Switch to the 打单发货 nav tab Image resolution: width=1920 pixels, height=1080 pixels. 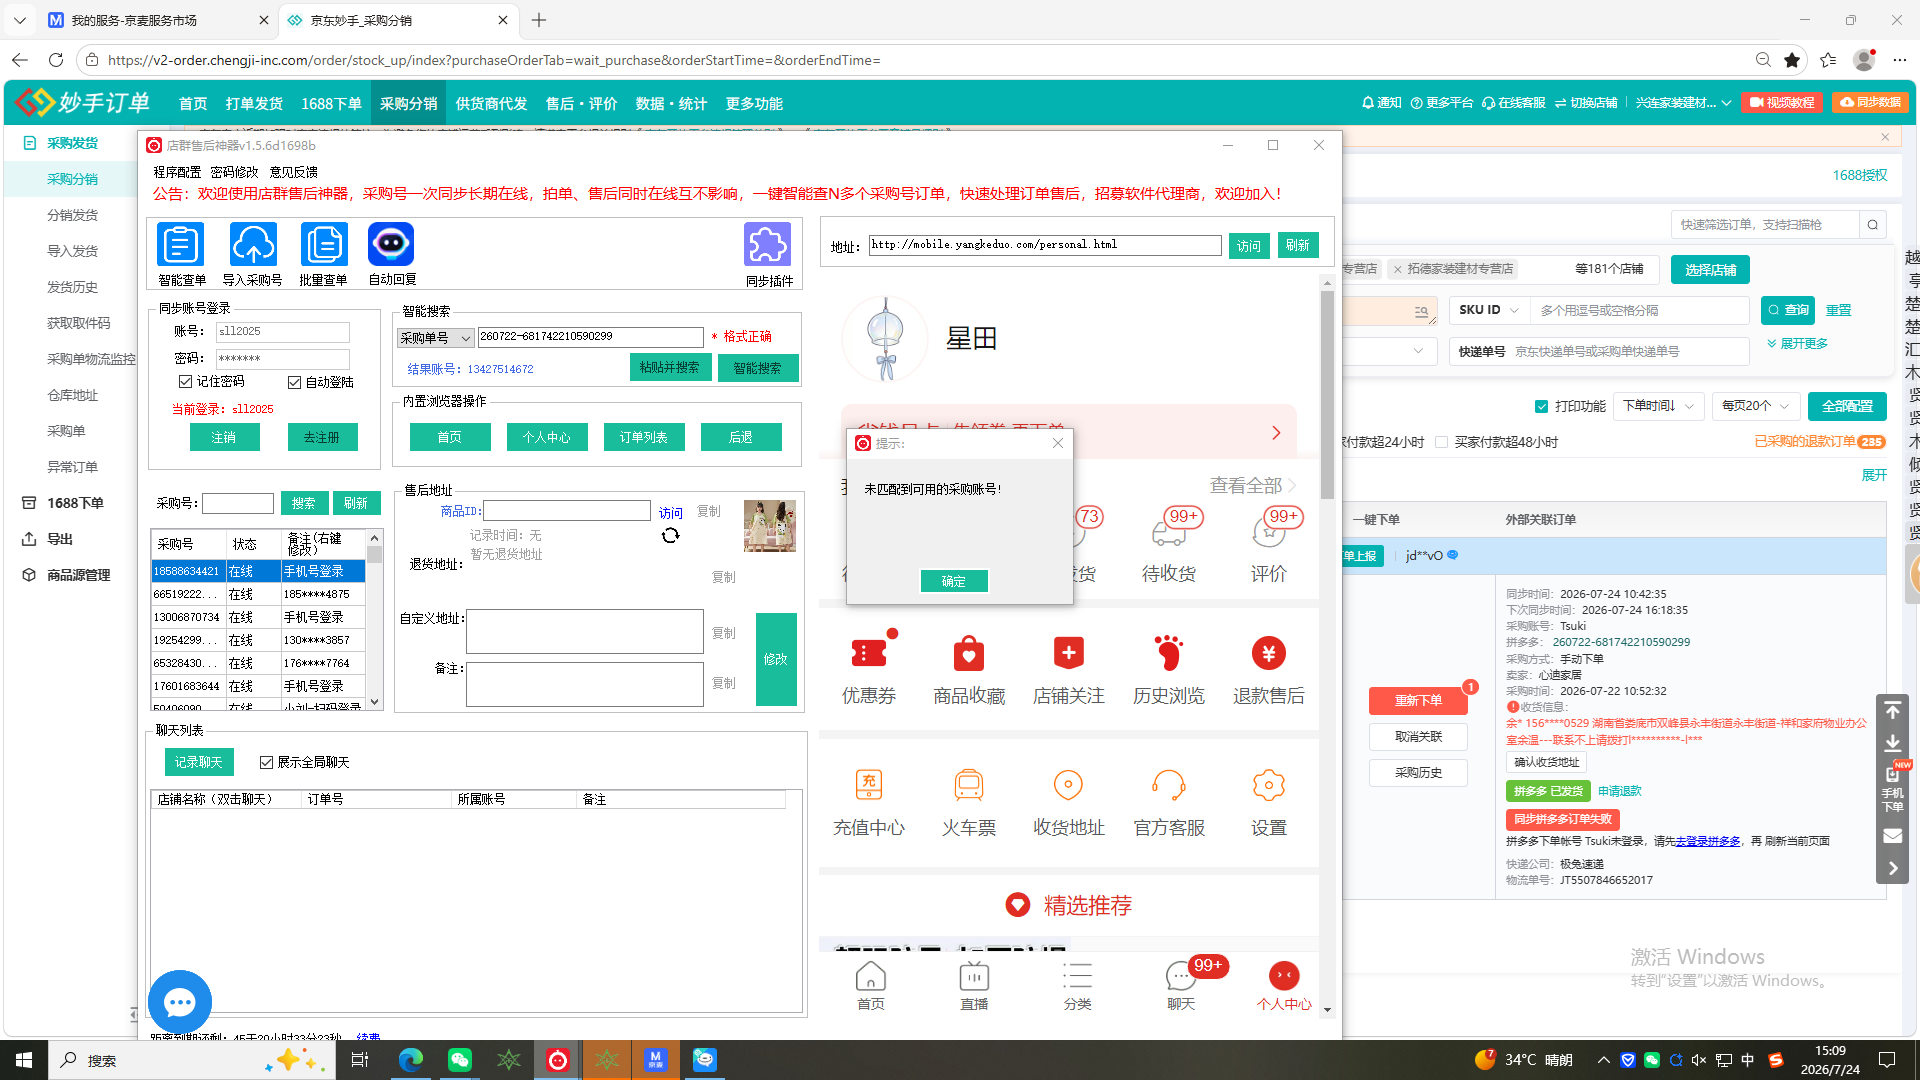click(x=254, y=104)
